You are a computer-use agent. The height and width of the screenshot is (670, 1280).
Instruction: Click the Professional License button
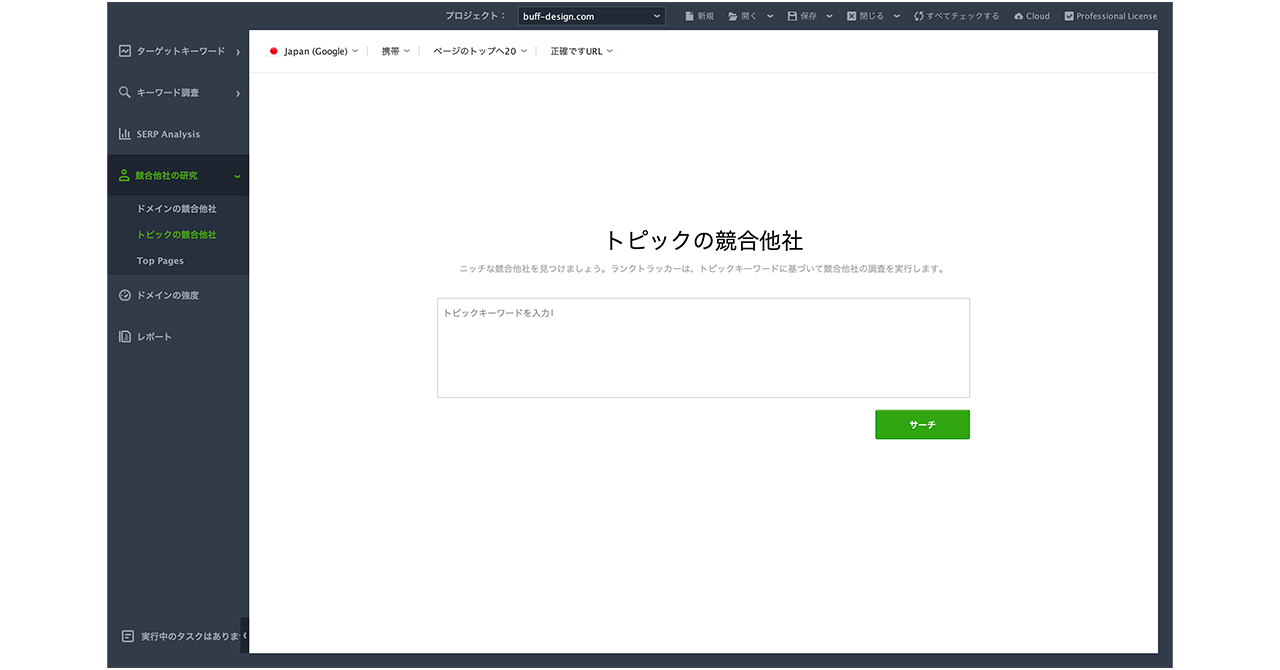(x=1110, y=16)
